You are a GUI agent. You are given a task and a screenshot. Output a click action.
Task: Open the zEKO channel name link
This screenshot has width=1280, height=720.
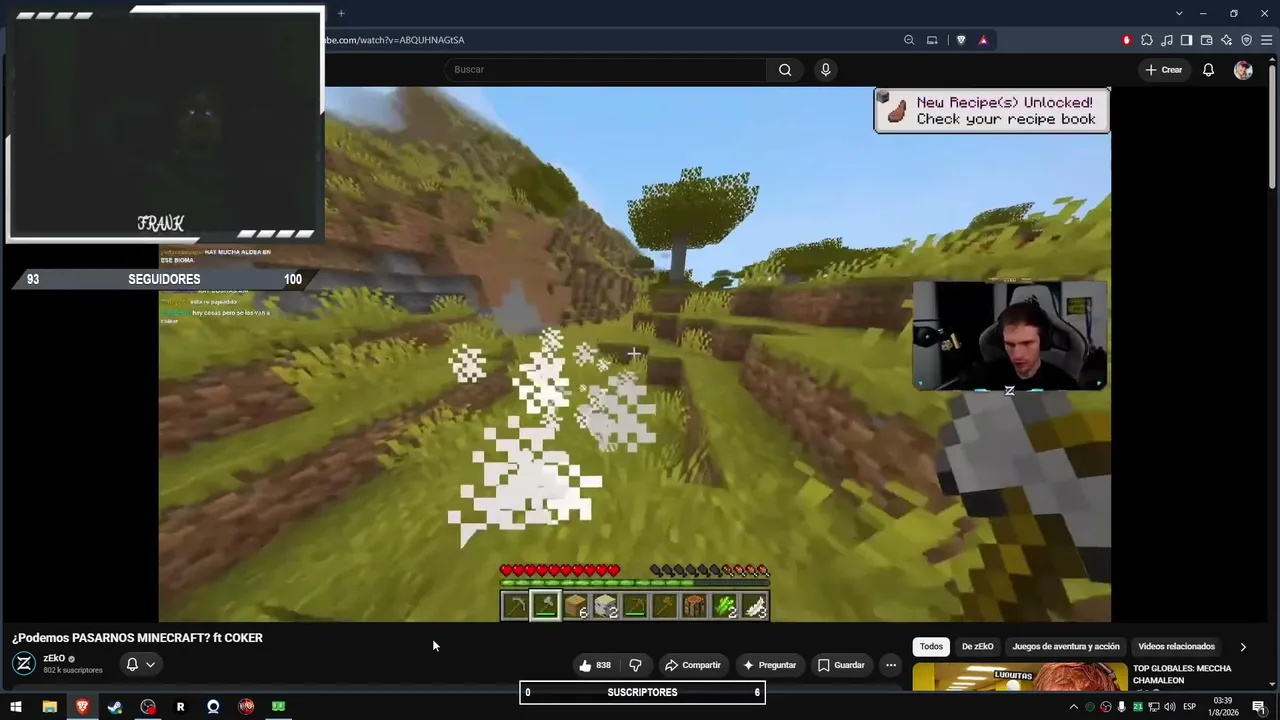[54, 659]
